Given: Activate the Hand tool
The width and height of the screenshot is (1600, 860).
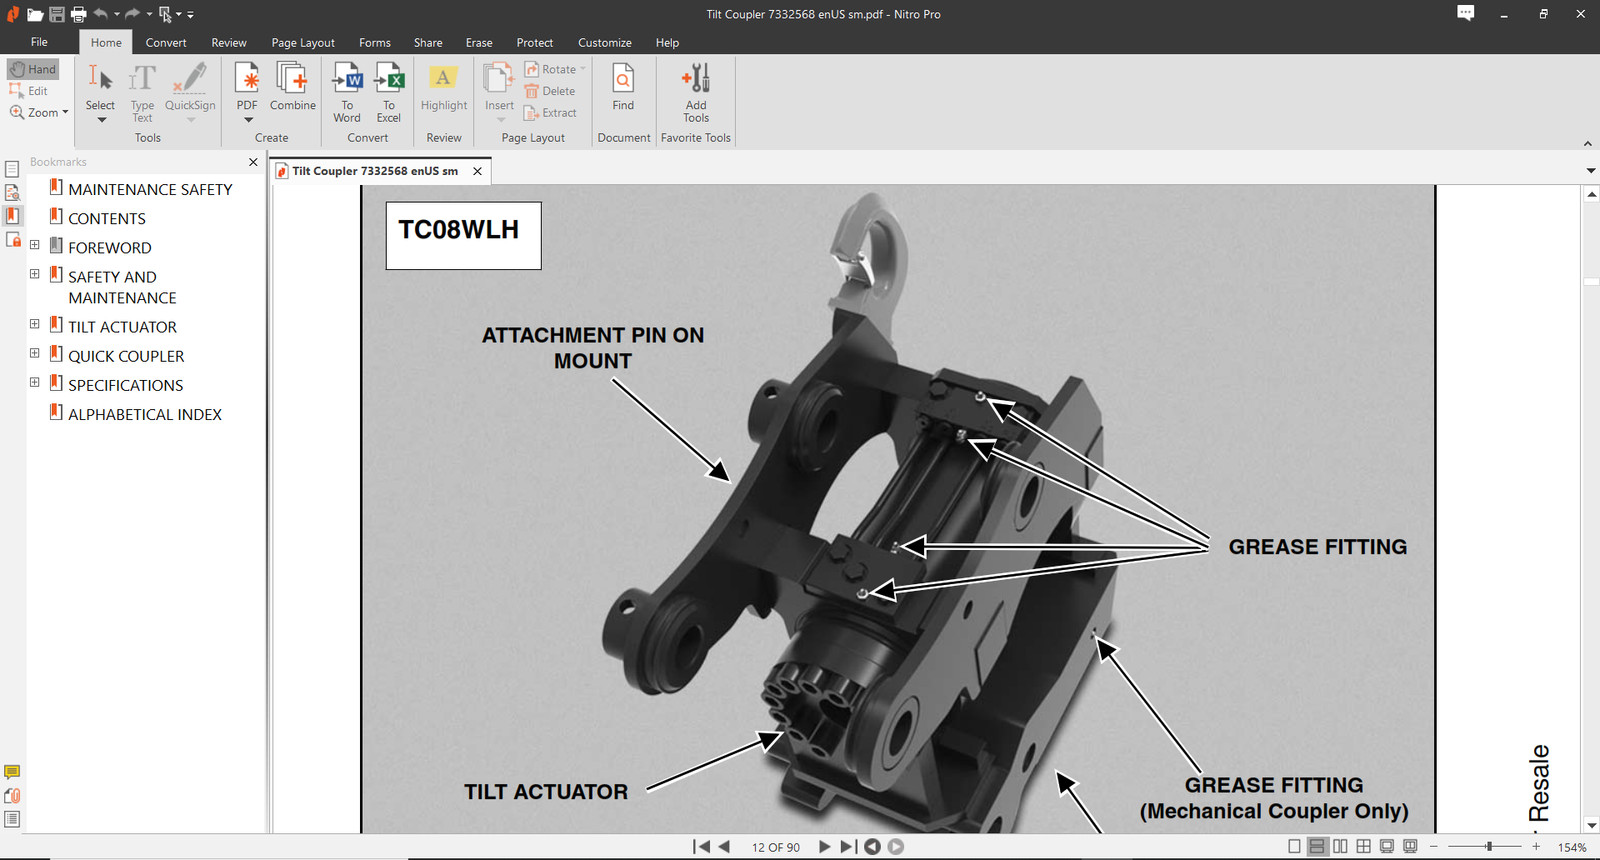Looking at the screenshot, I should [33, 69].
